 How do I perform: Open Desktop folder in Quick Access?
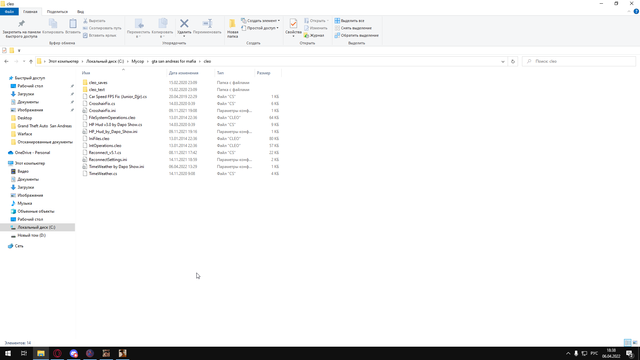[x=24, y=118]
